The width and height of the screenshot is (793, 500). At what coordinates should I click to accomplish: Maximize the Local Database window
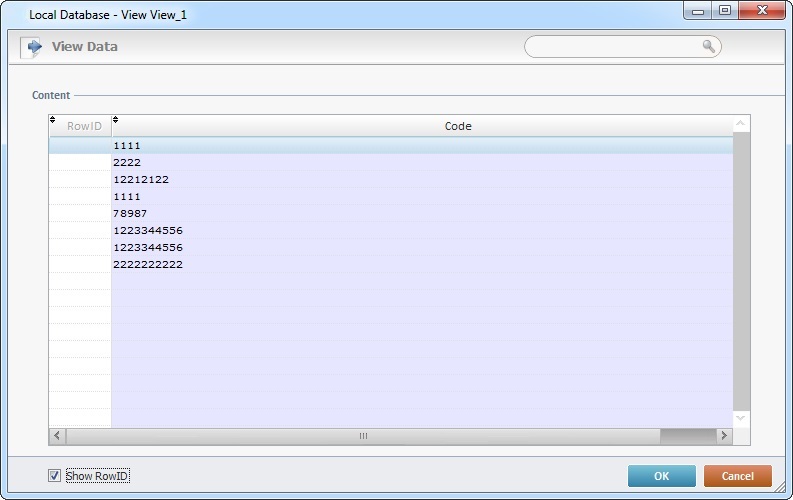click(724, 10)
